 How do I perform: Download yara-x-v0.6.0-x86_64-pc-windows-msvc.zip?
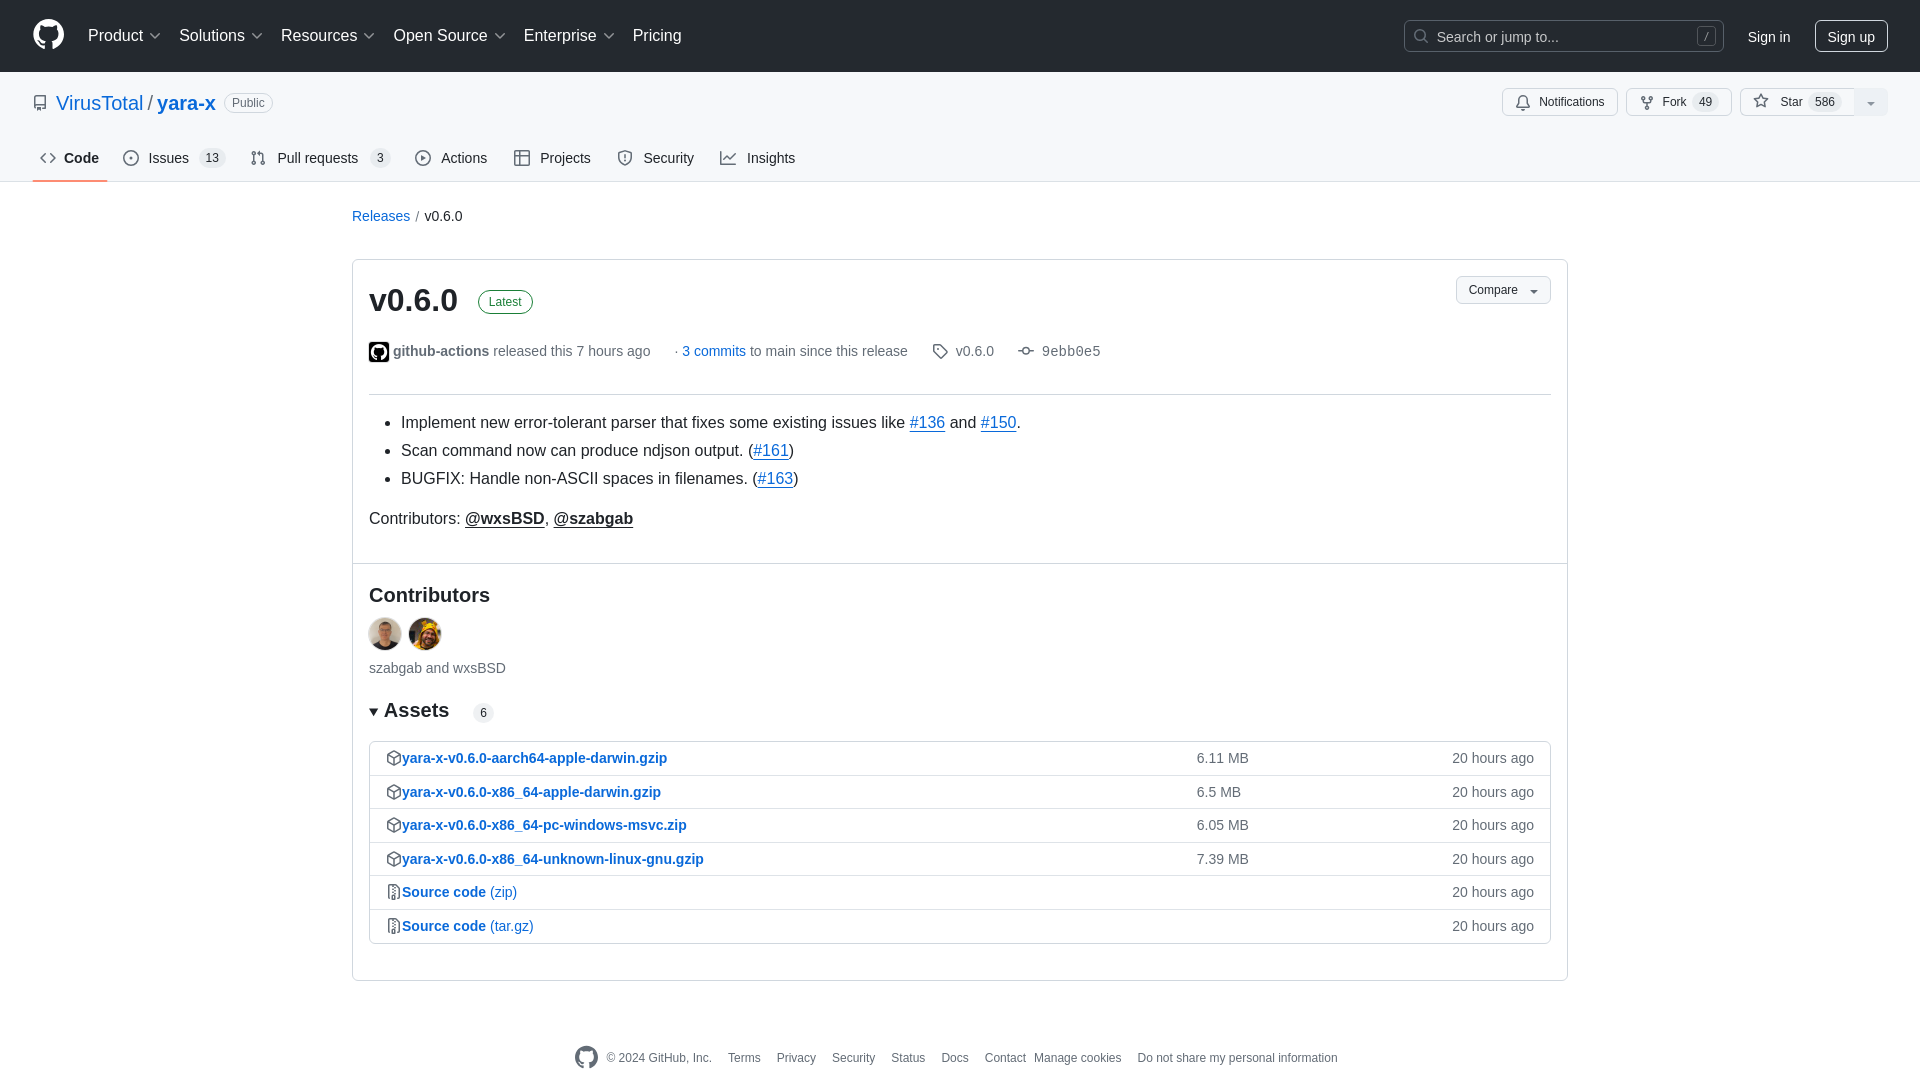tap(544, 826)
